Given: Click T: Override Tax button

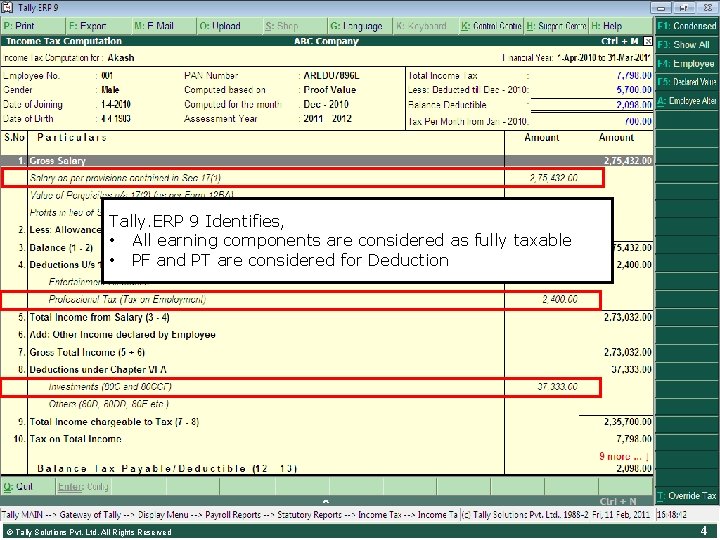Looking at the screenshot, I should click(686, 496).
